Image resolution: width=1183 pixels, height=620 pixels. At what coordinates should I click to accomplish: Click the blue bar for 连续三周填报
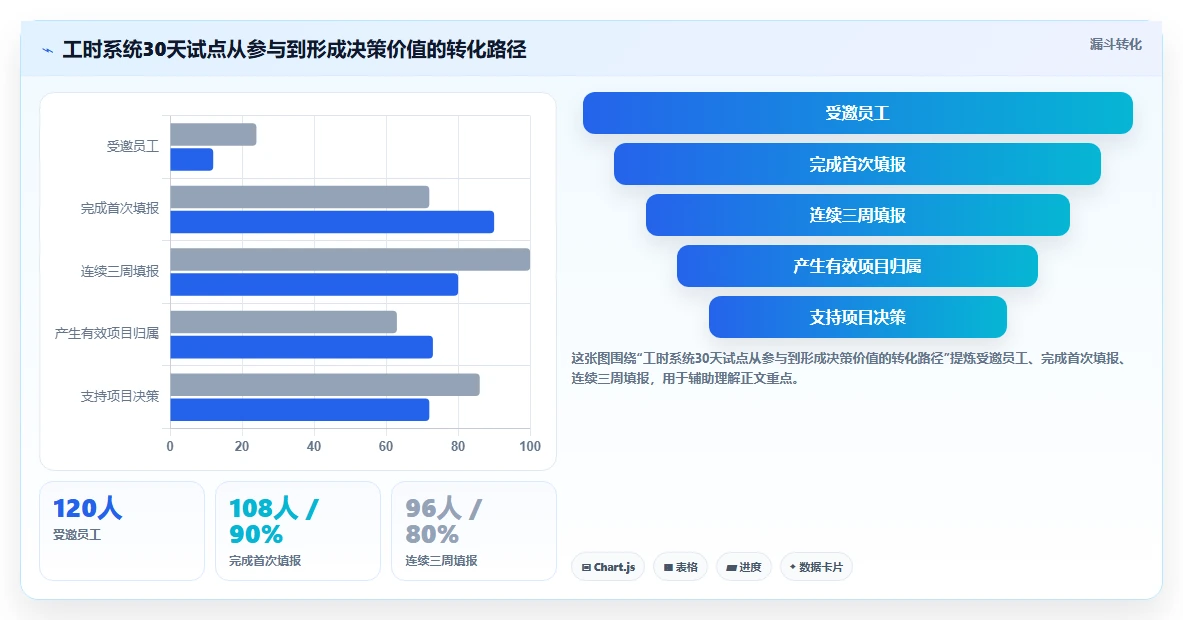[314, 284]
